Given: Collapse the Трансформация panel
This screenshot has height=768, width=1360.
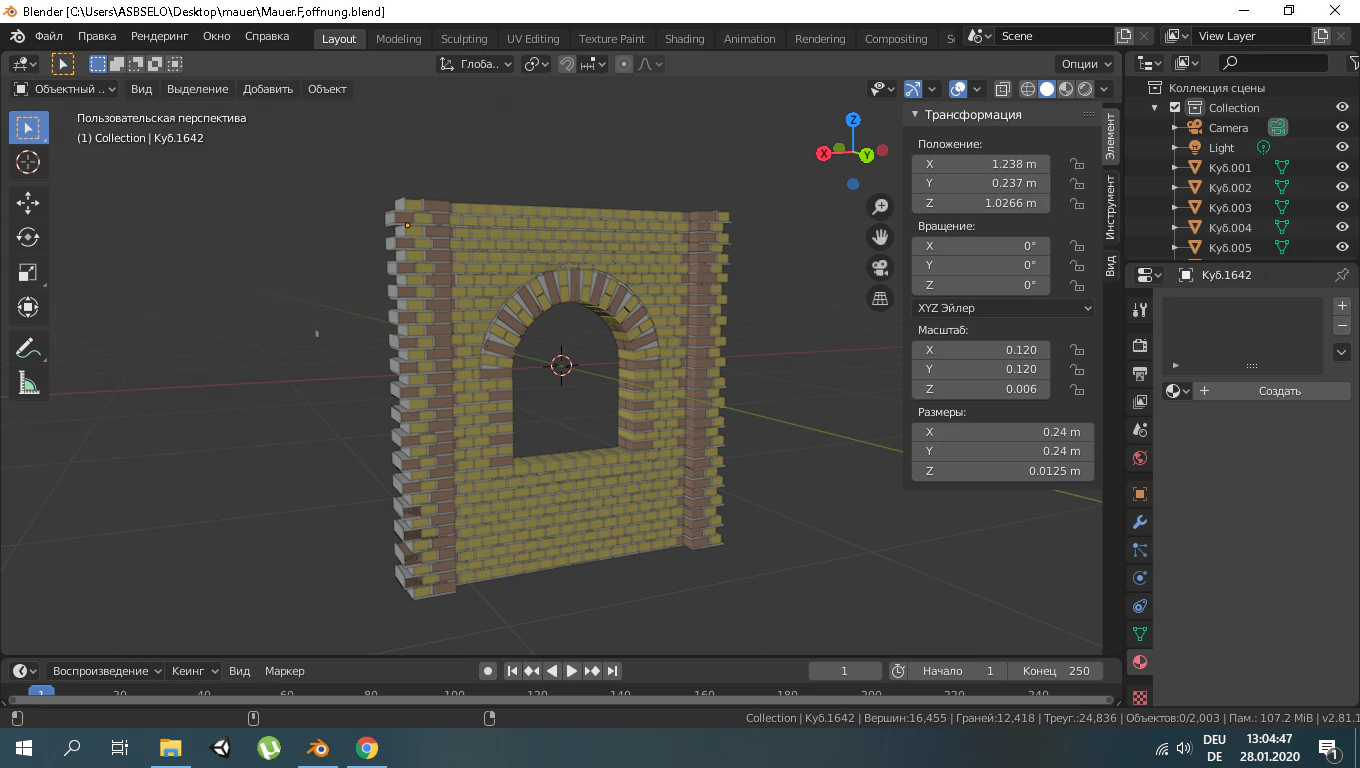Looking at the screenshot, I should pyautogui.click(x=914, y=115).
